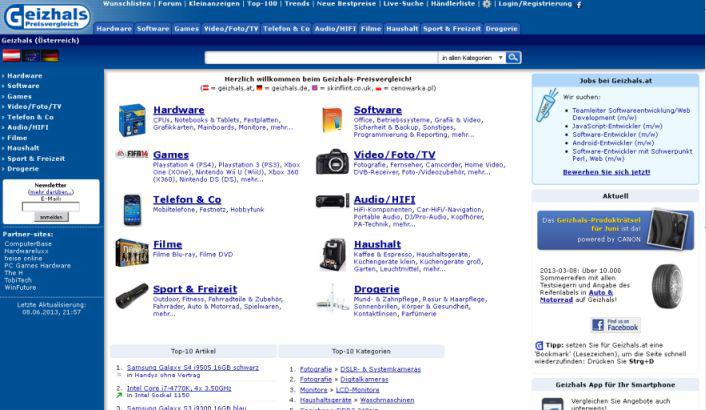Open the AV receiver image for Audio/HIFI
Viewport: 706px width, 410px height.
click(332, 201)
